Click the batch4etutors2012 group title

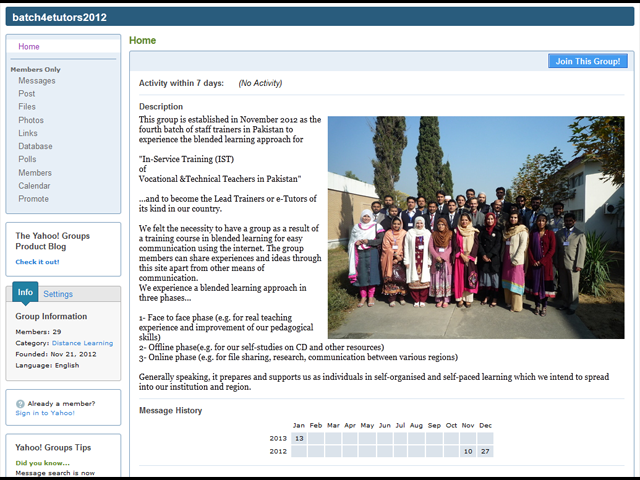[x=60, y=17]
